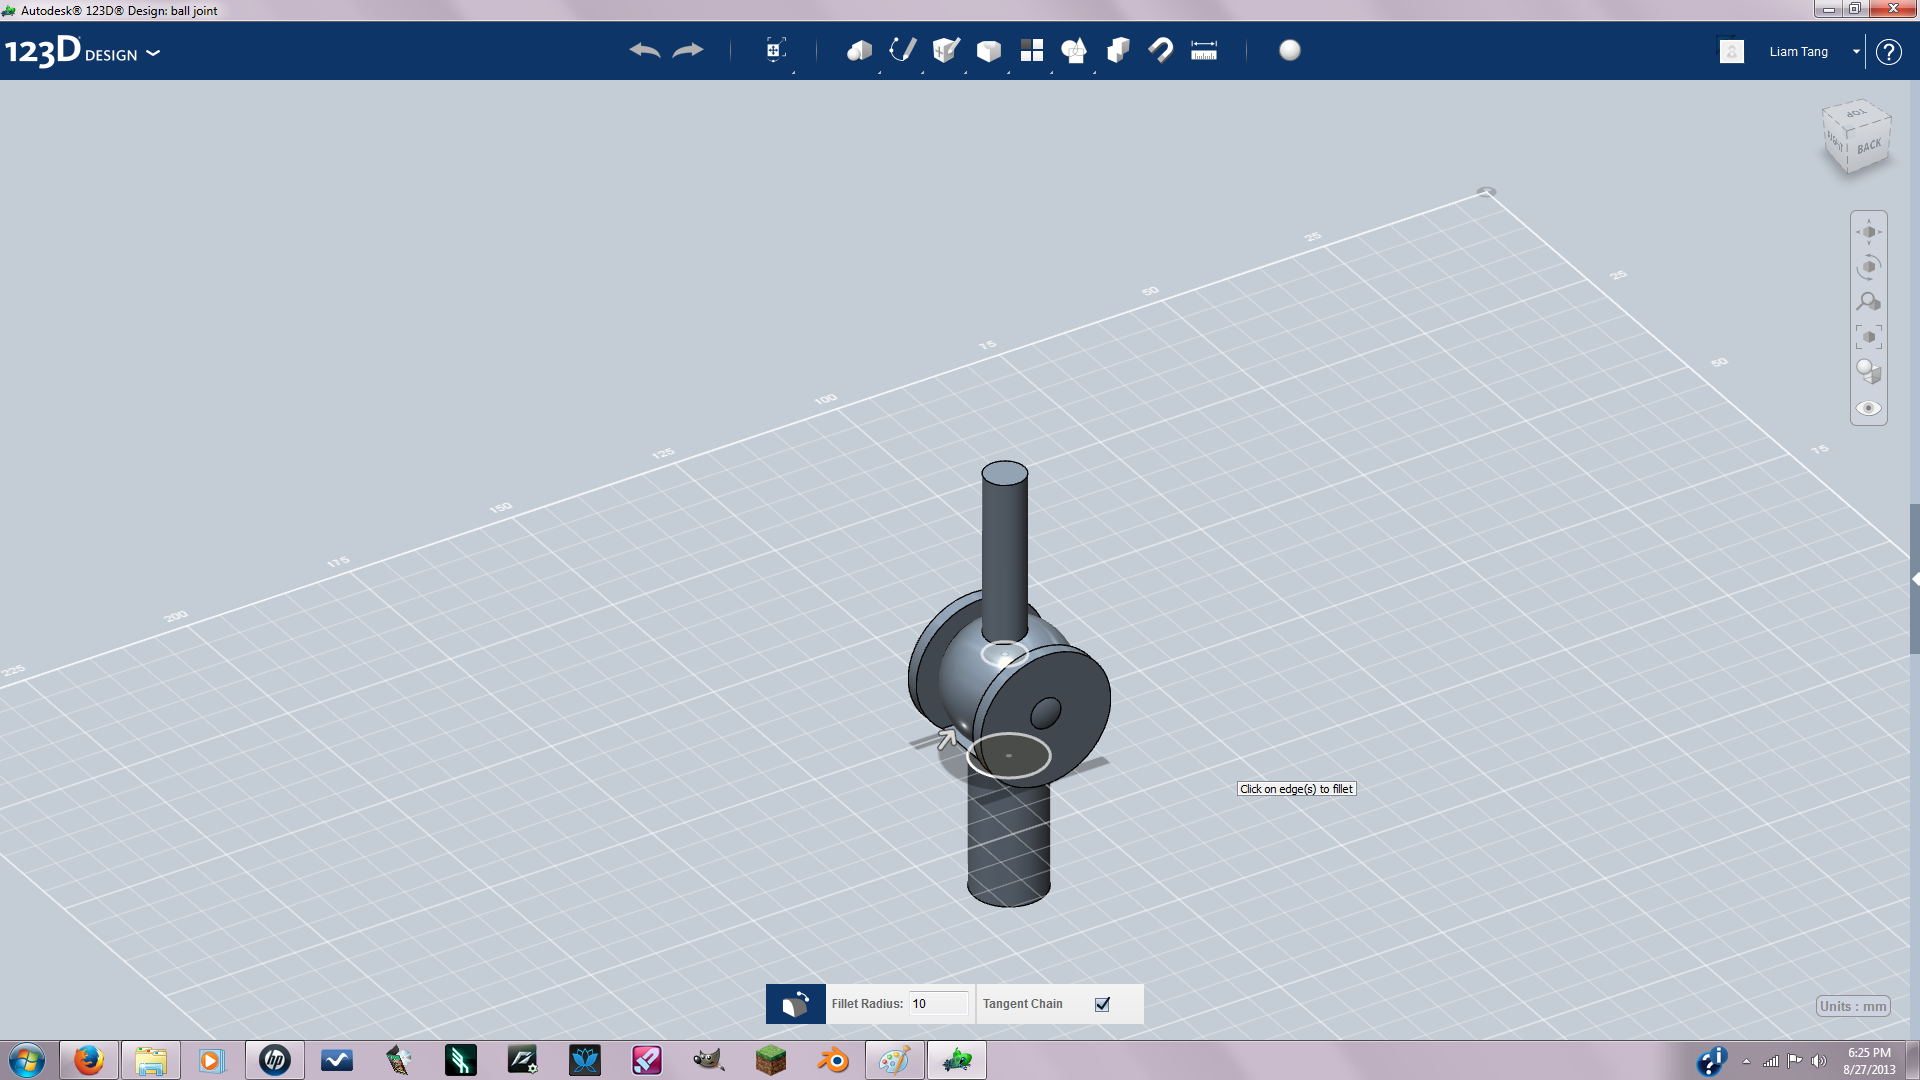The height and width of the screenshot is (1080, 1920).
Task: Click the top edge ellipse on ball
Action: [1004, 654]
